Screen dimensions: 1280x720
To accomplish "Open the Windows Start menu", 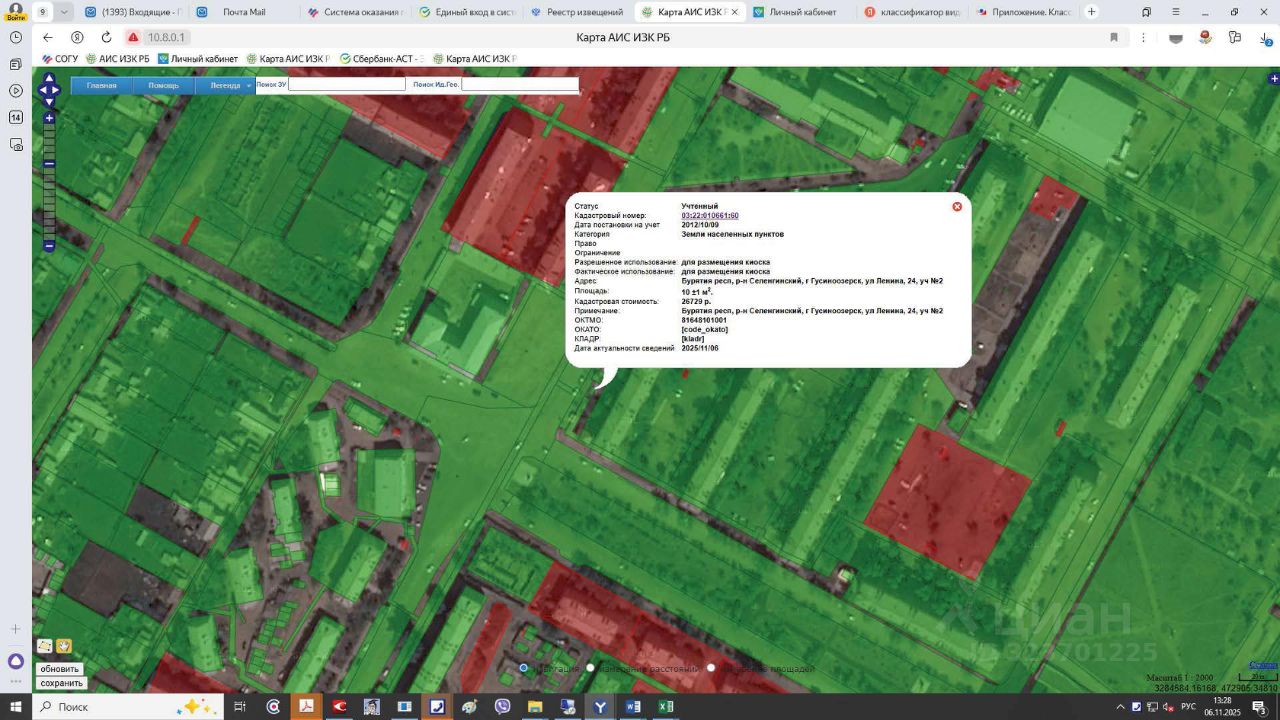I will [x=15, y=707].
